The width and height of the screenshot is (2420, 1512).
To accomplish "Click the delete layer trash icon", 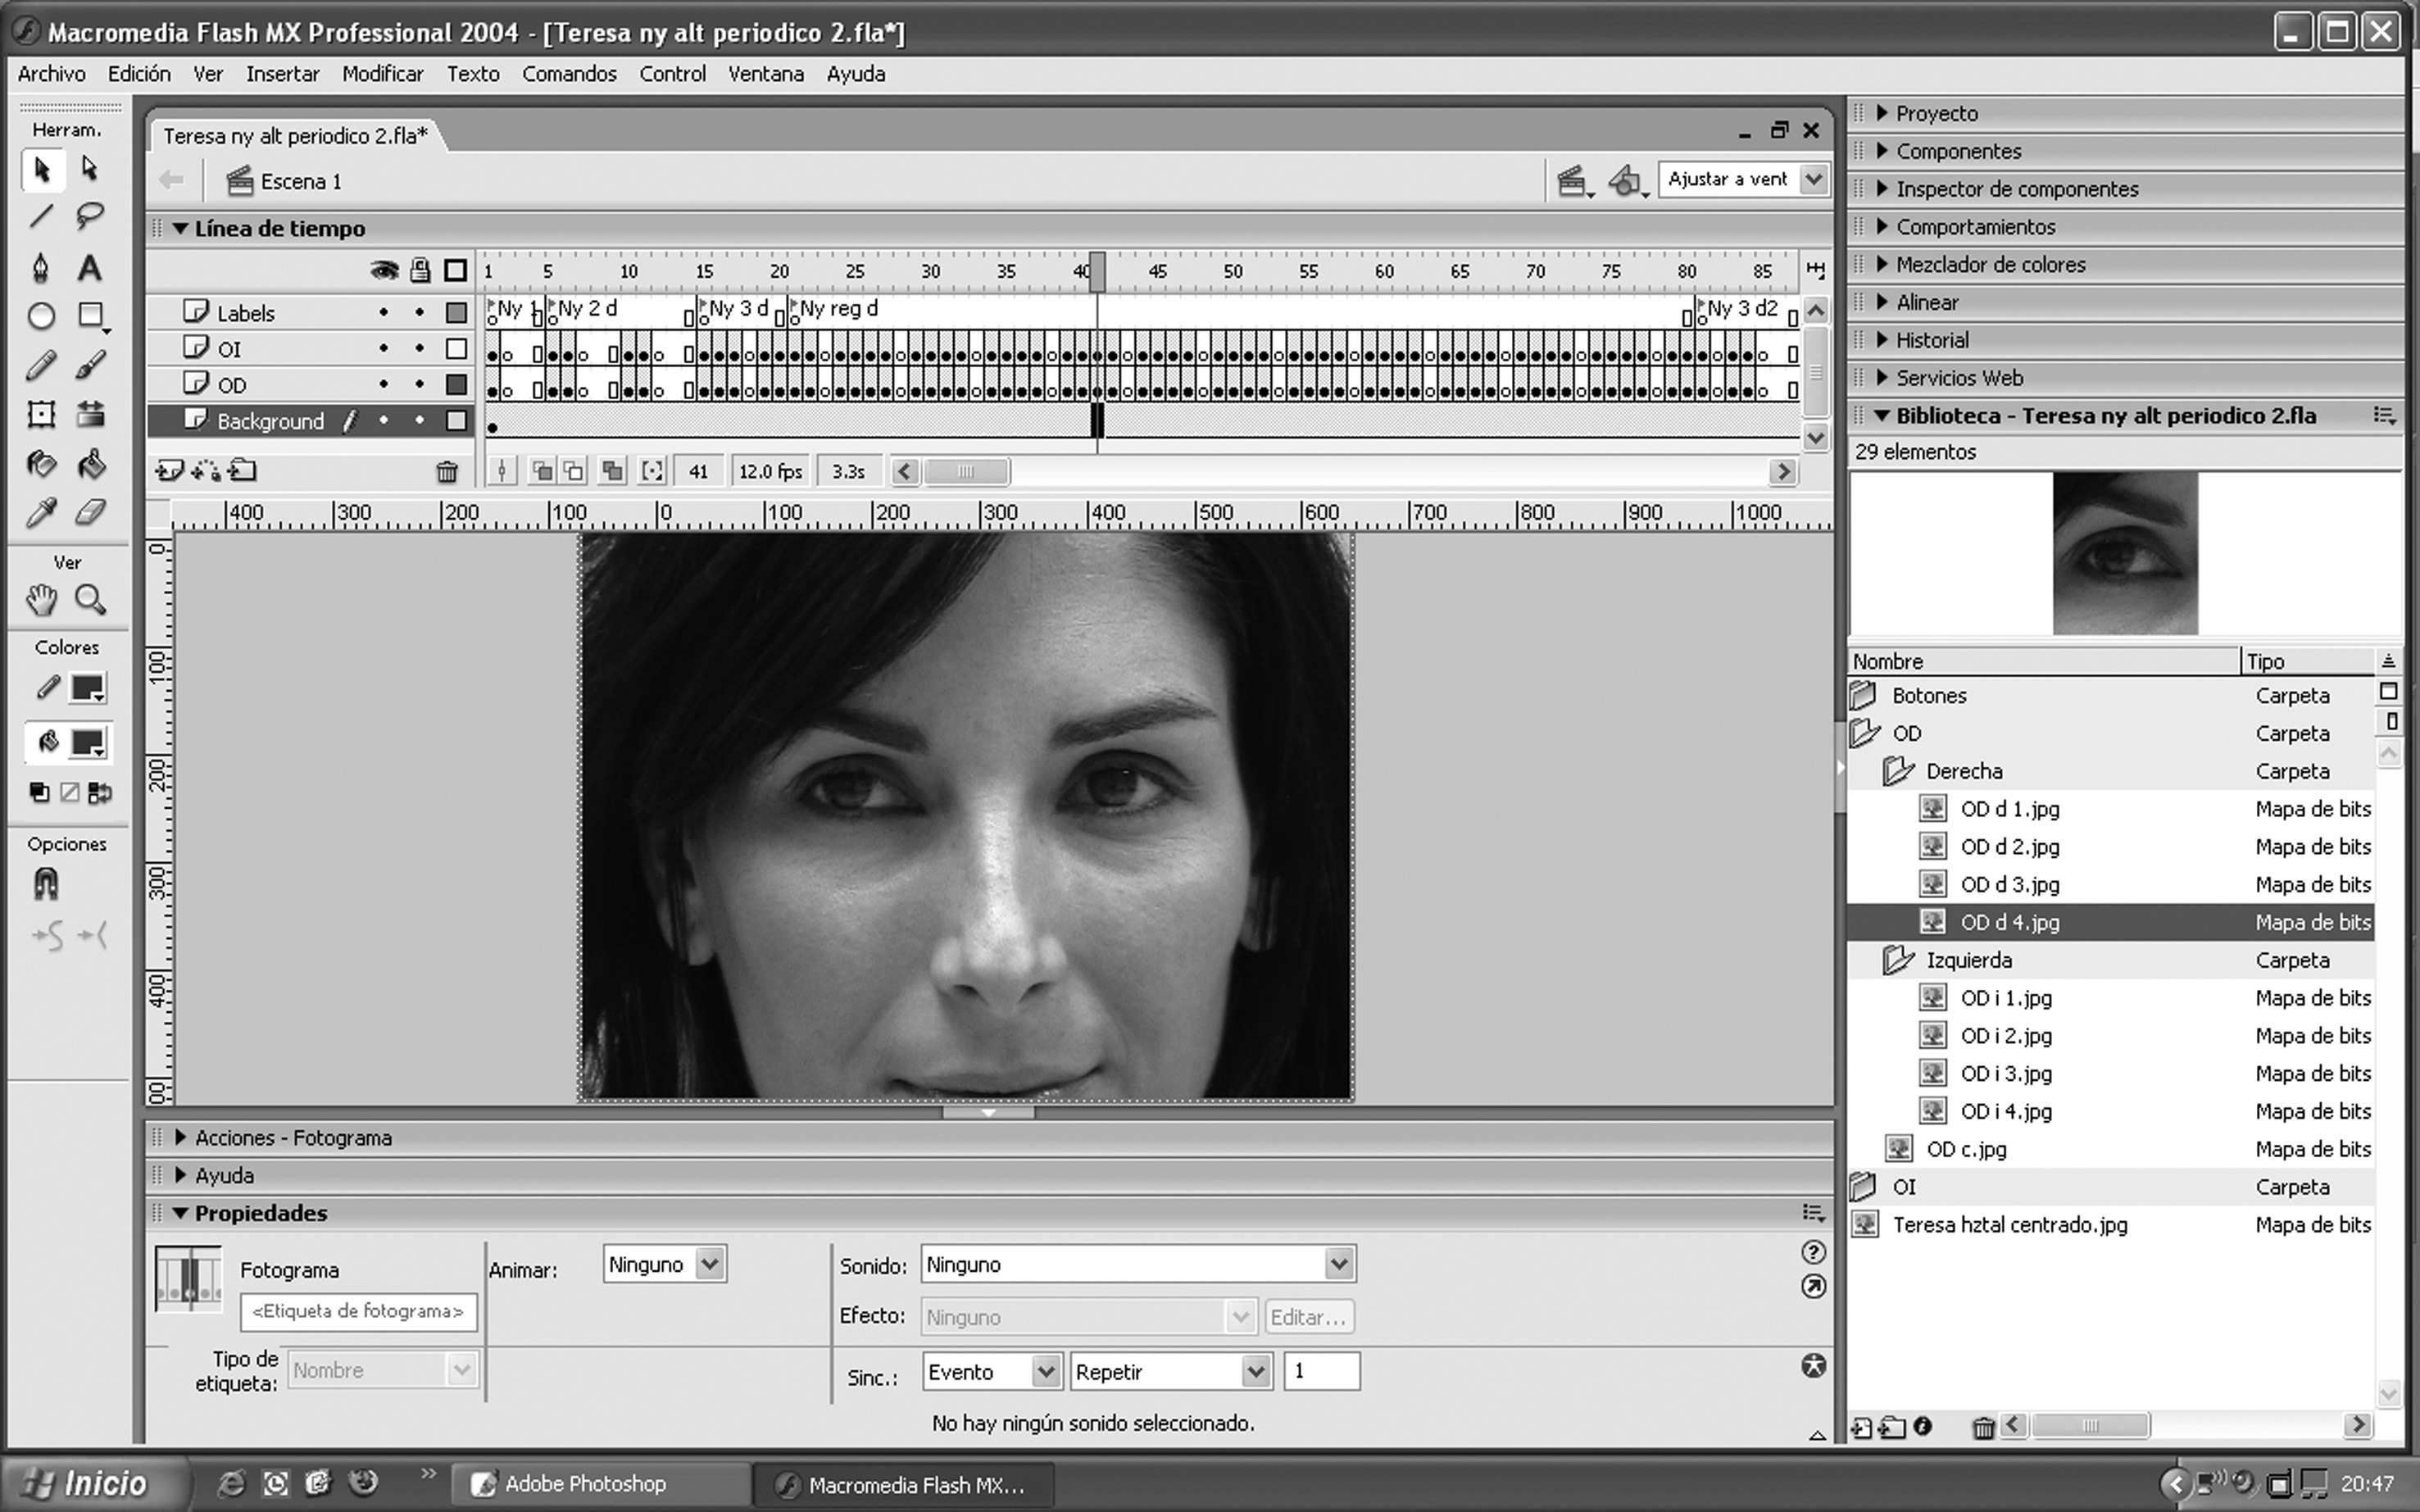I will click(447, 471).
